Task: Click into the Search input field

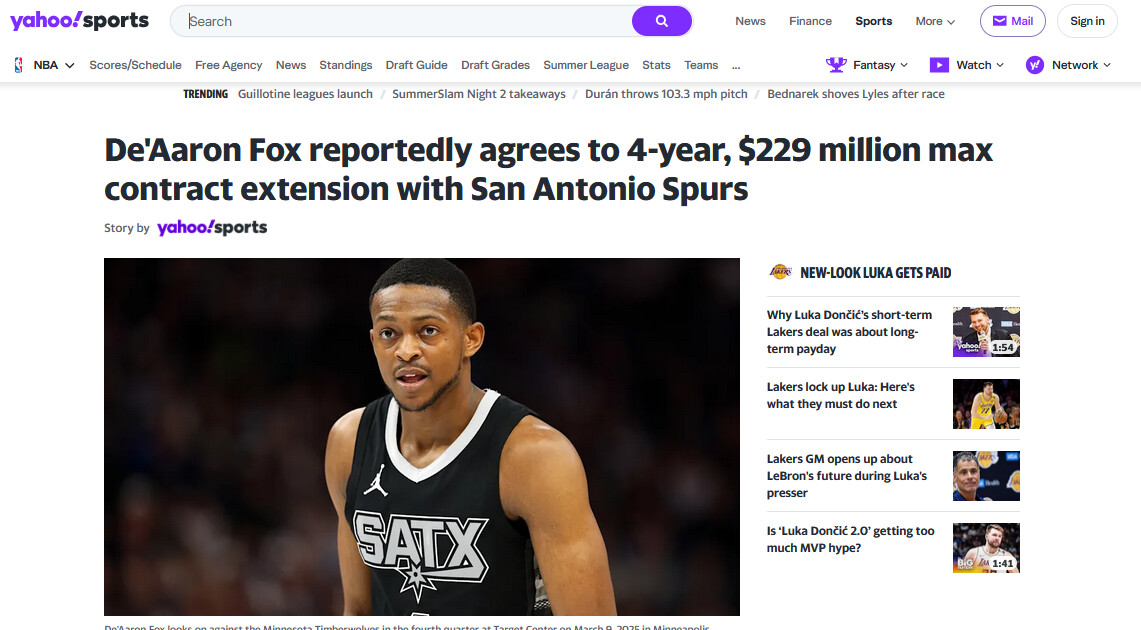Action: [400, 21]
